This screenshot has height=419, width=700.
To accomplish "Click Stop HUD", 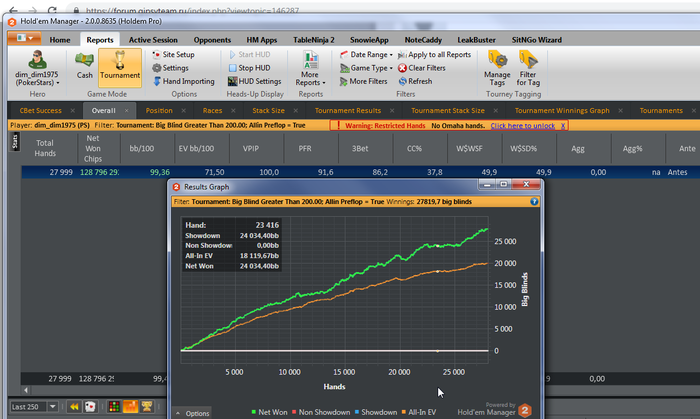I will pos(250,68).
